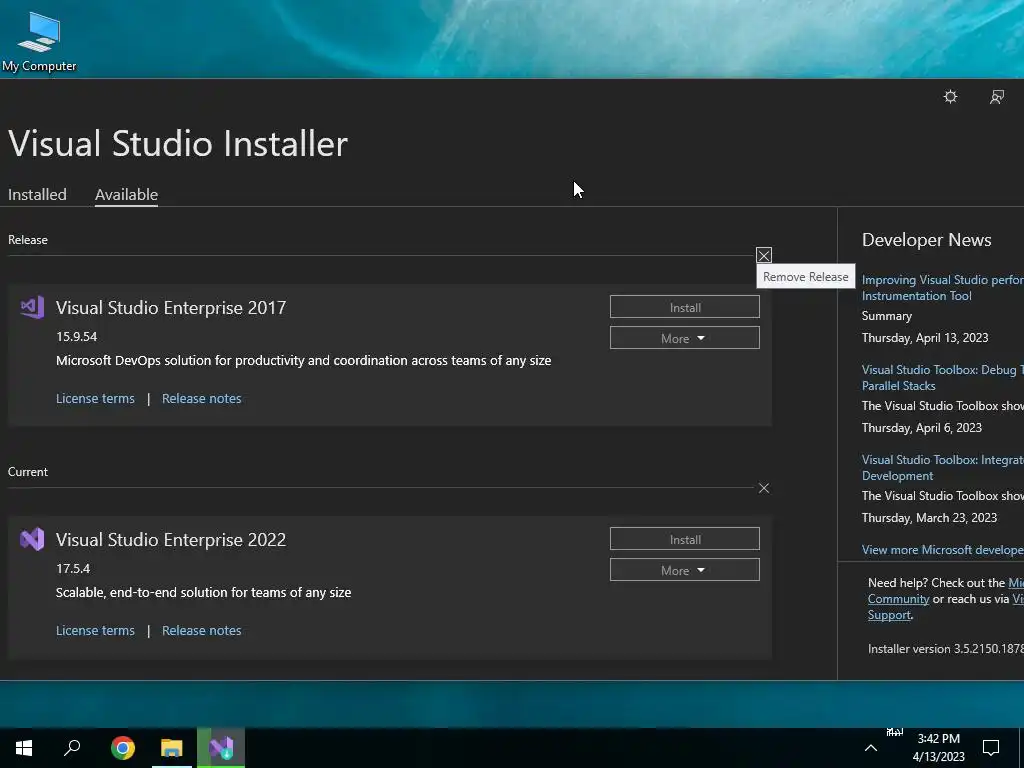Switch to the Installed tab
This screenshot has width=1024, height=768.
click(x=37, y=195)
